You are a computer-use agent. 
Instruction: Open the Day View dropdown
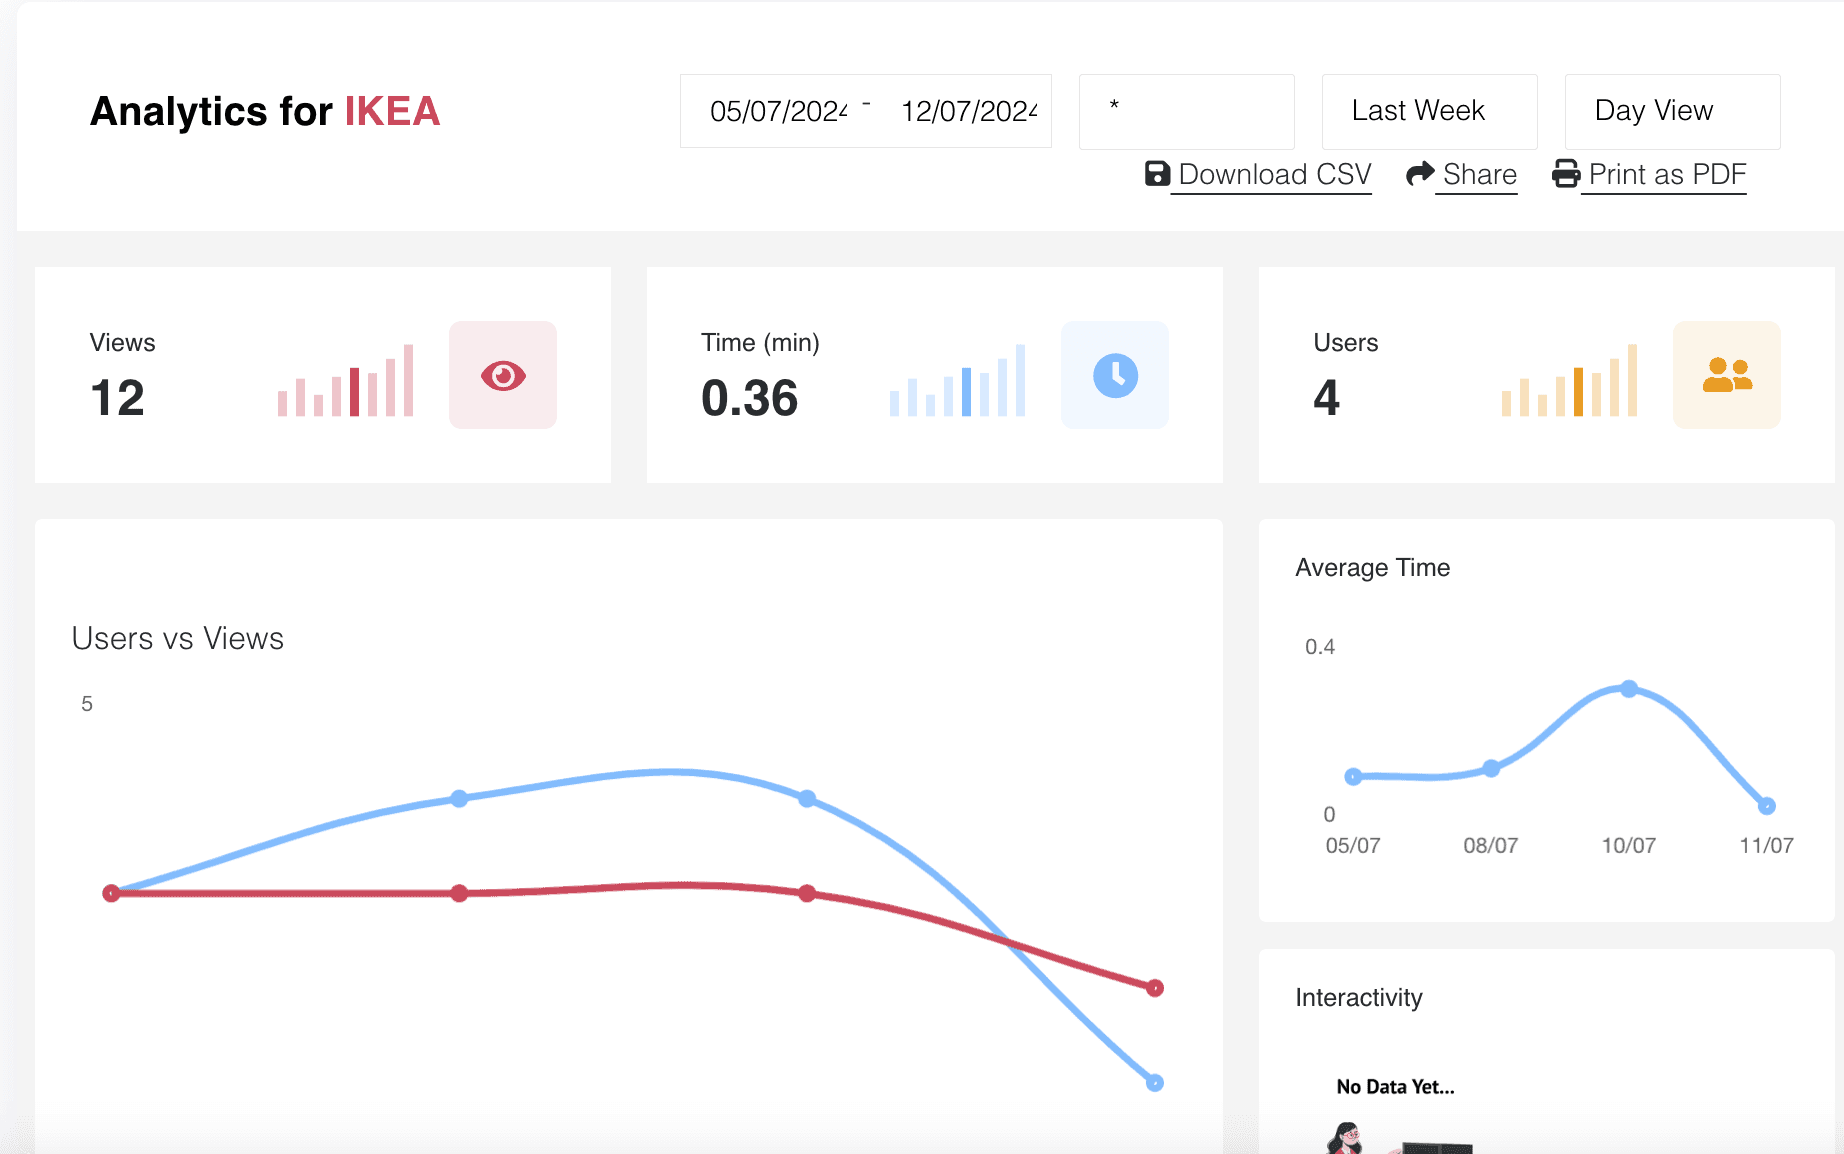click(x=1673, y=111)
